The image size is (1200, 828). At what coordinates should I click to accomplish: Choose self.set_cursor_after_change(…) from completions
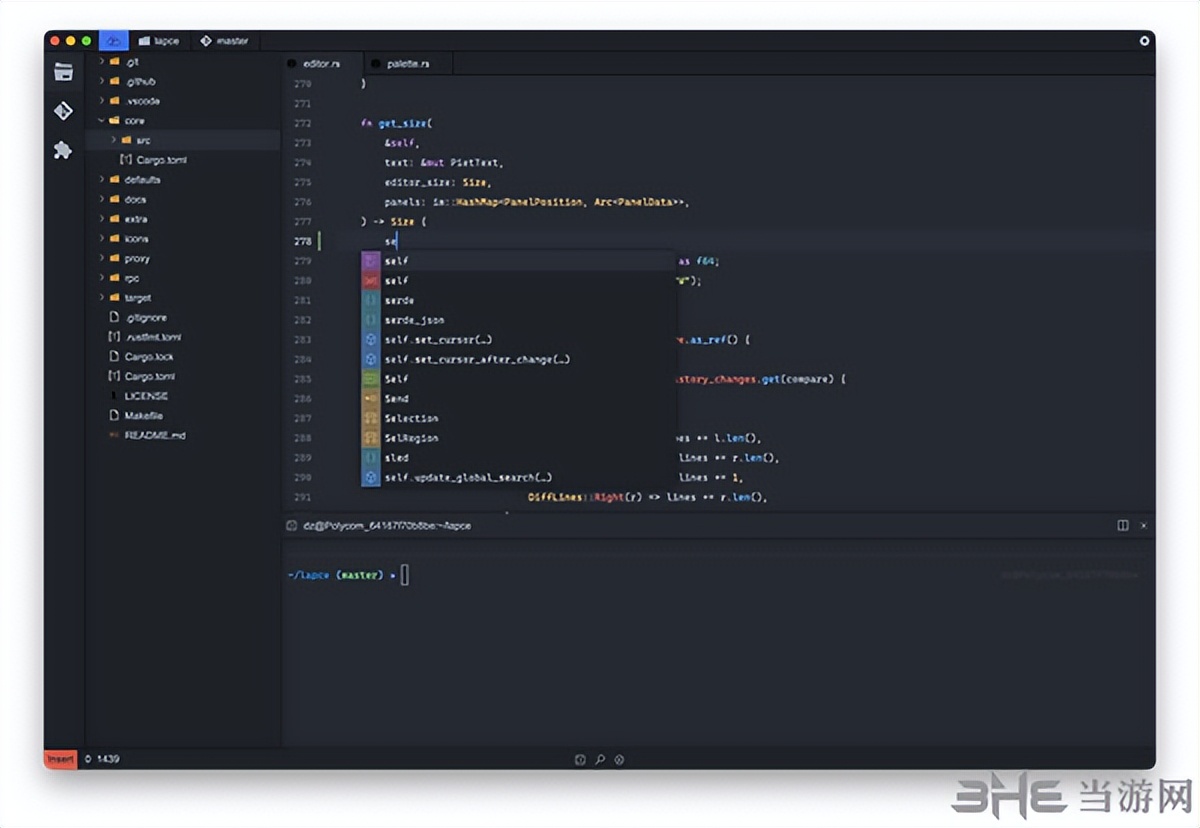click(x=518, y=359)
